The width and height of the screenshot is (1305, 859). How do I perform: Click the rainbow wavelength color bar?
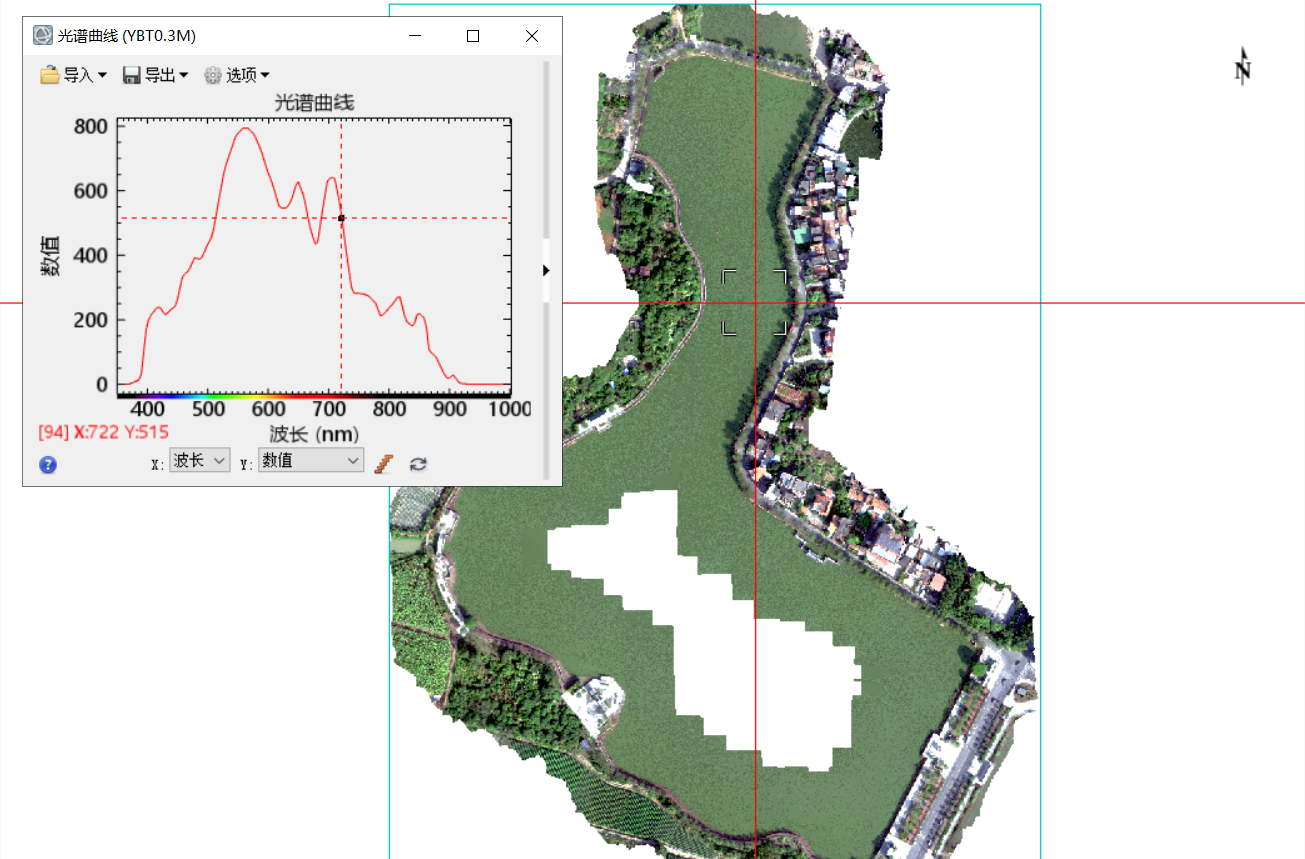314,395
